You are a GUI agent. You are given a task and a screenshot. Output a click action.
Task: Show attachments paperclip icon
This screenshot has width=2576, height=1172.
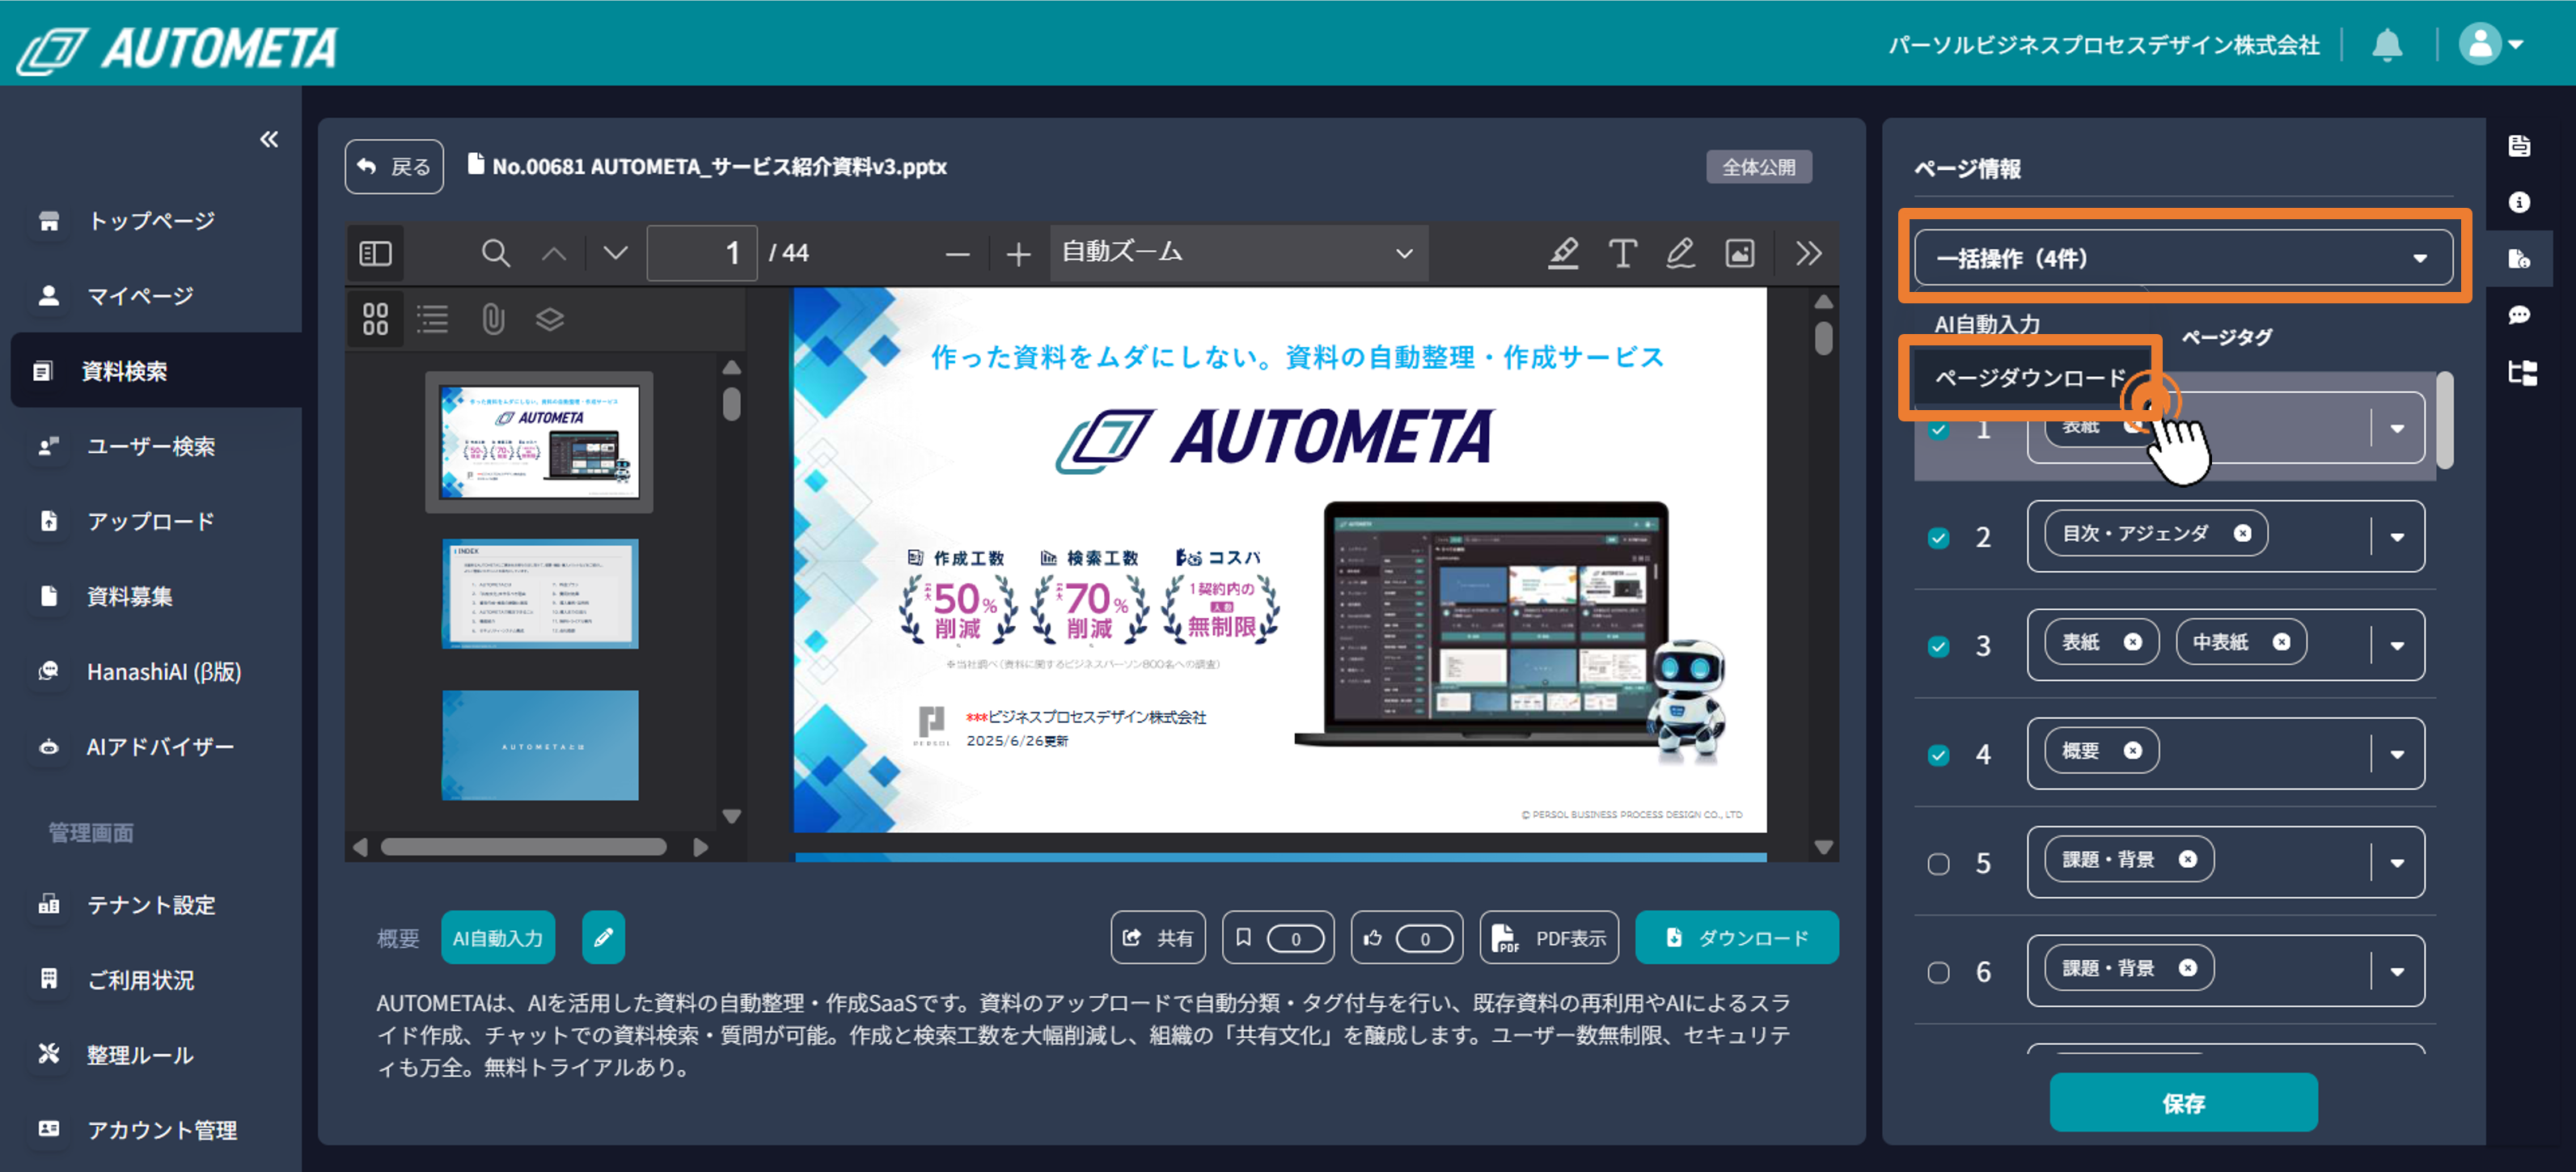493,320
